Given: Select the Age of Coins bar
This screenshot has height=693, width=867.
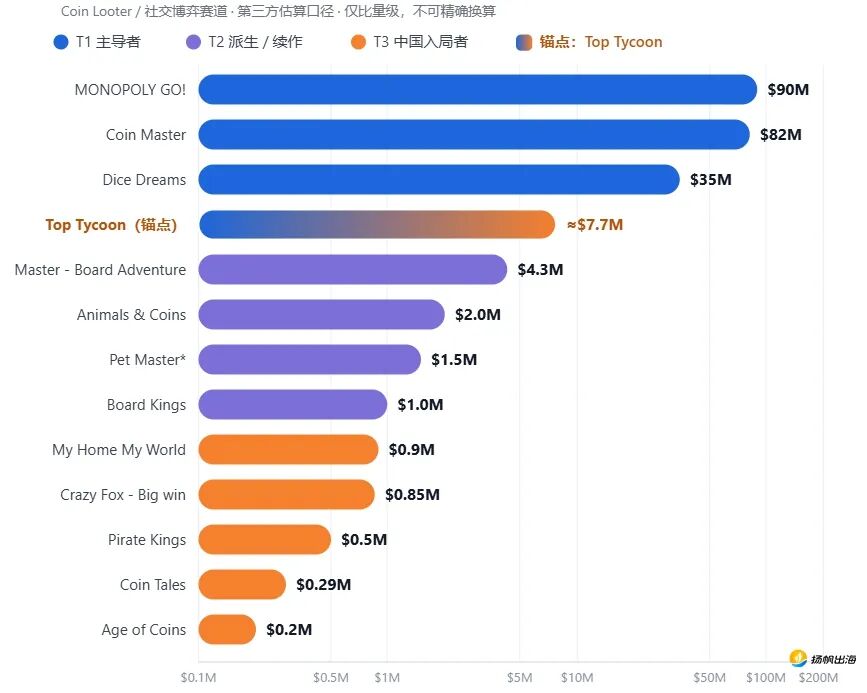Looking at the screenshot, I should 227,629.
